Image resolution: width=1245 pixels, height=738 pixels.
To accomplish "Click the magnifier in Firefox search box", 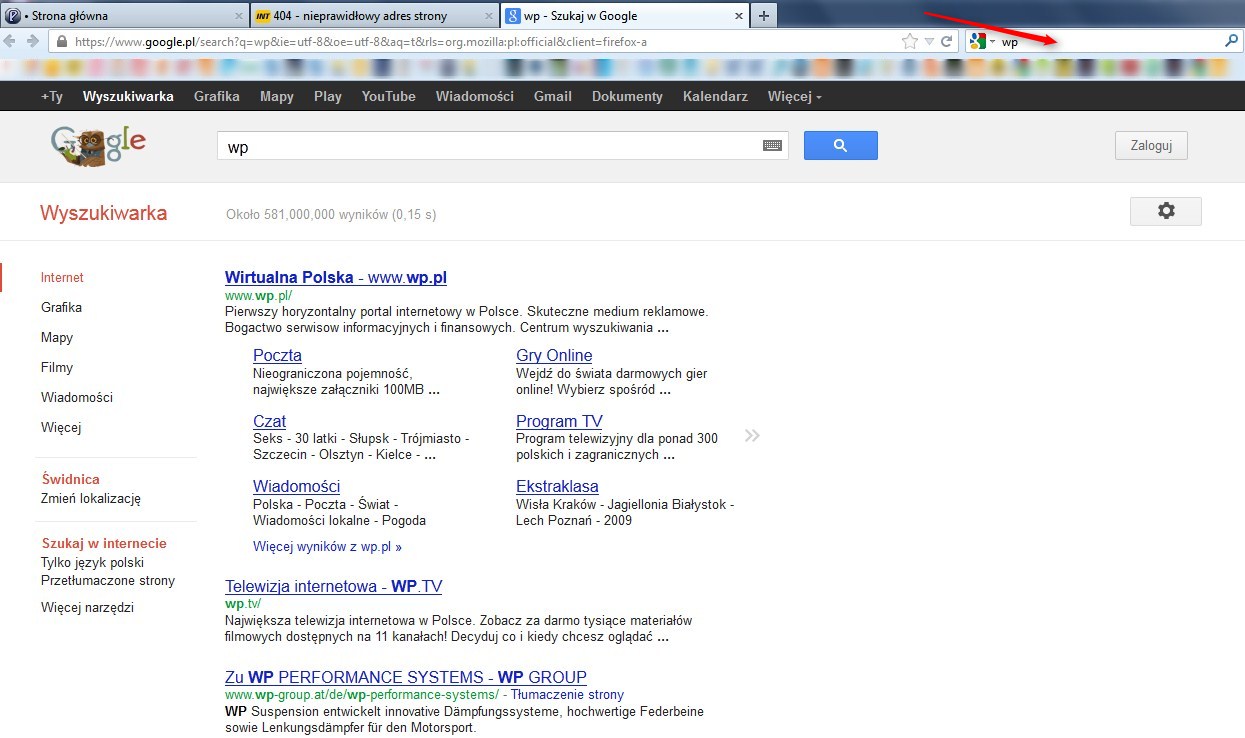I will (1231, 41).
